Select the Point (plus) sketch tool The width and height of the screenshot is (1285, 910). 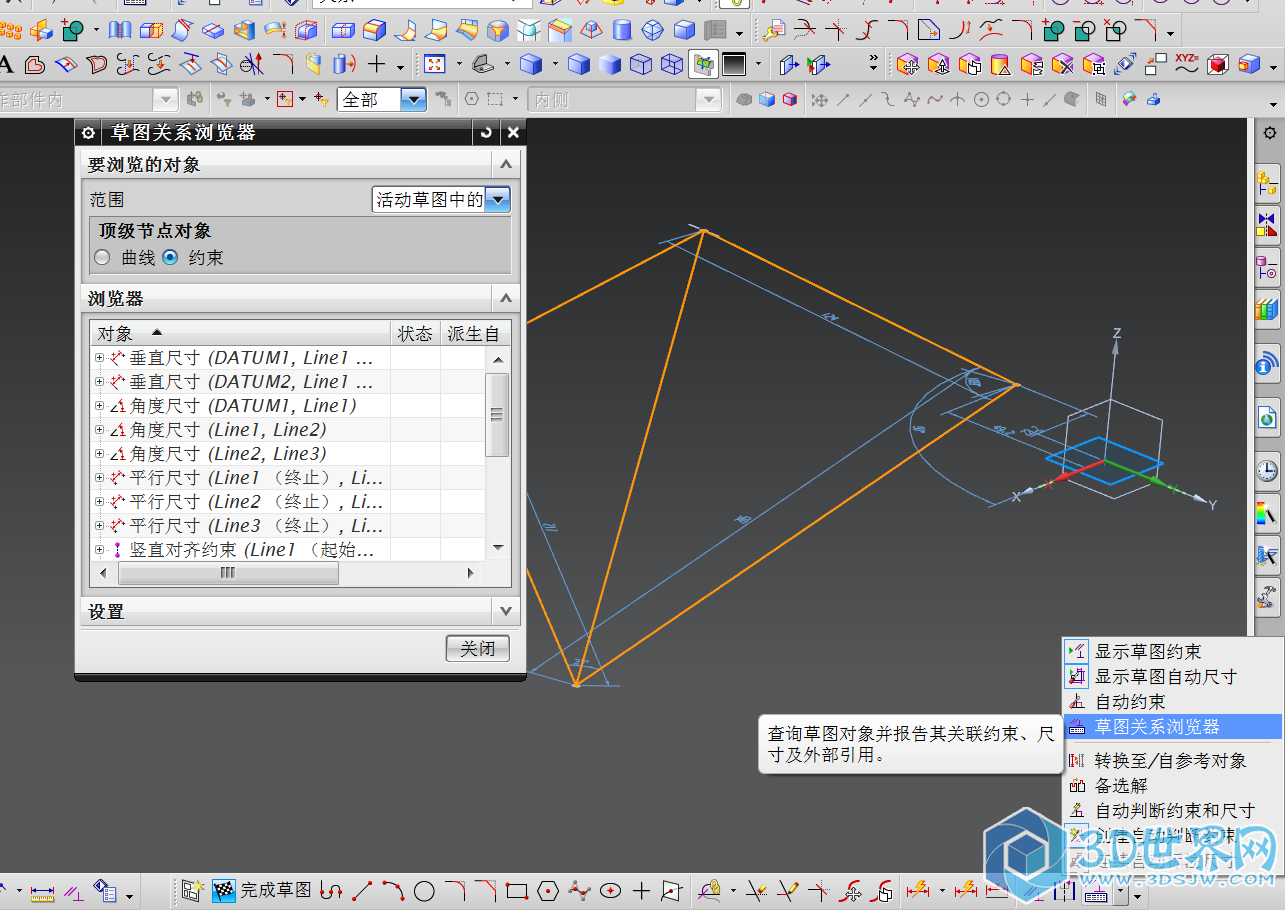coord(641,890)
